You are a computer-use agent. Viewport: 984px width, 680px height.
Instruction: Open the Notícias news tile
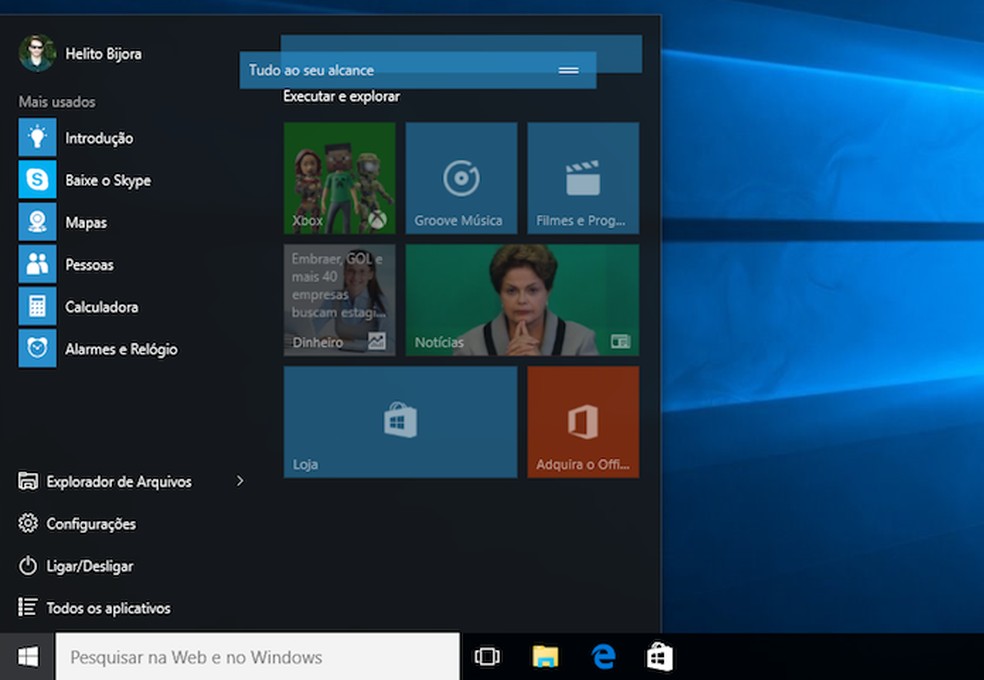522,300
